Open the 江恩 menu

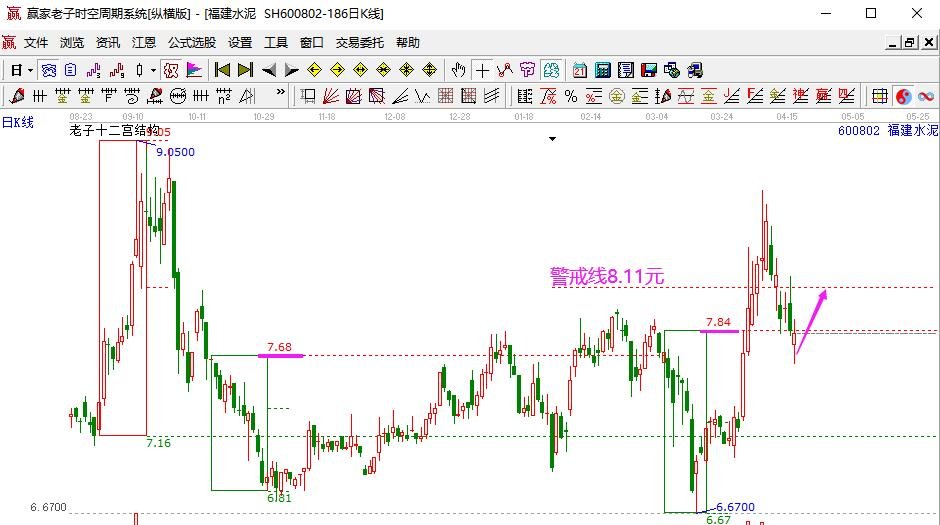pos(144,43)
